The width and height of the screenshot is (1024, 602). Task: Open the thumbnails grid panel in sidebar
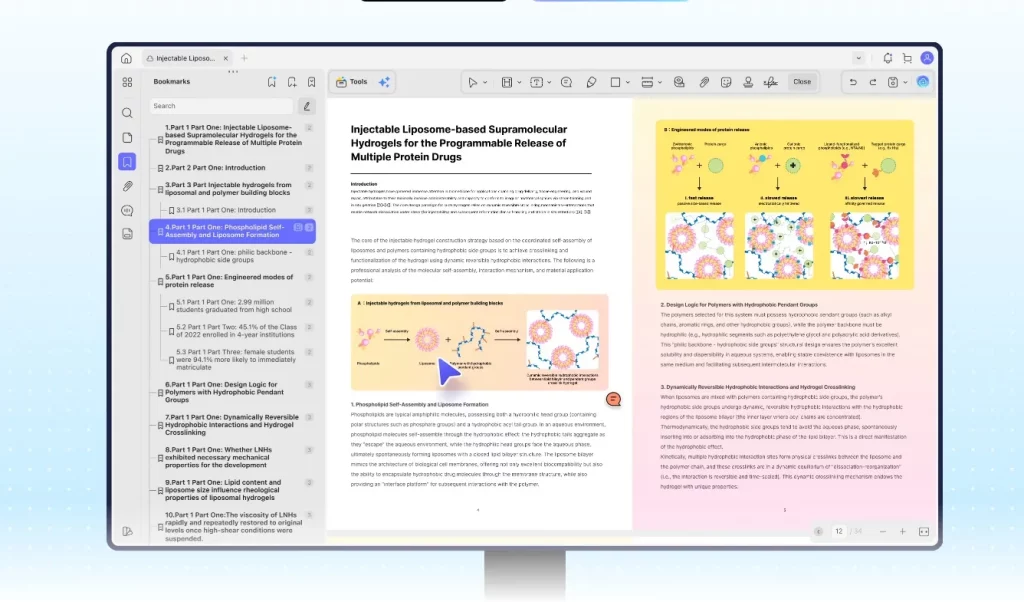[127, 82]
